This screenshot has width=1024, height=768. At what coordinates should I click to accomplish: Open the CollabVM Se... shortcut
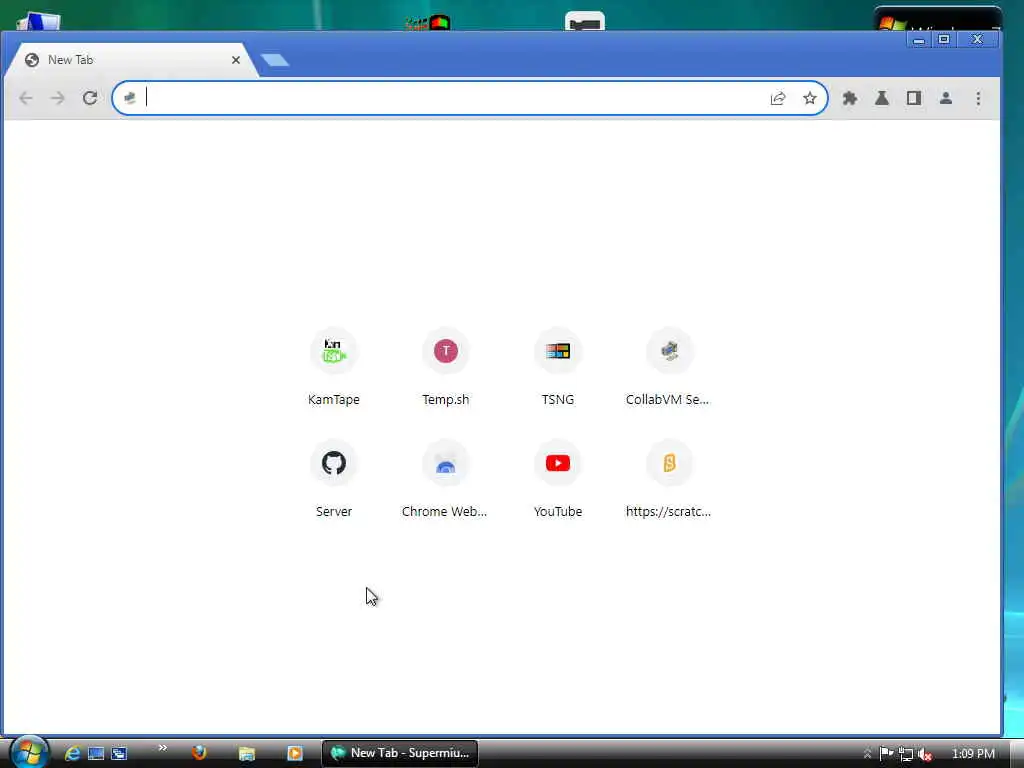click(x=669, y=366)
